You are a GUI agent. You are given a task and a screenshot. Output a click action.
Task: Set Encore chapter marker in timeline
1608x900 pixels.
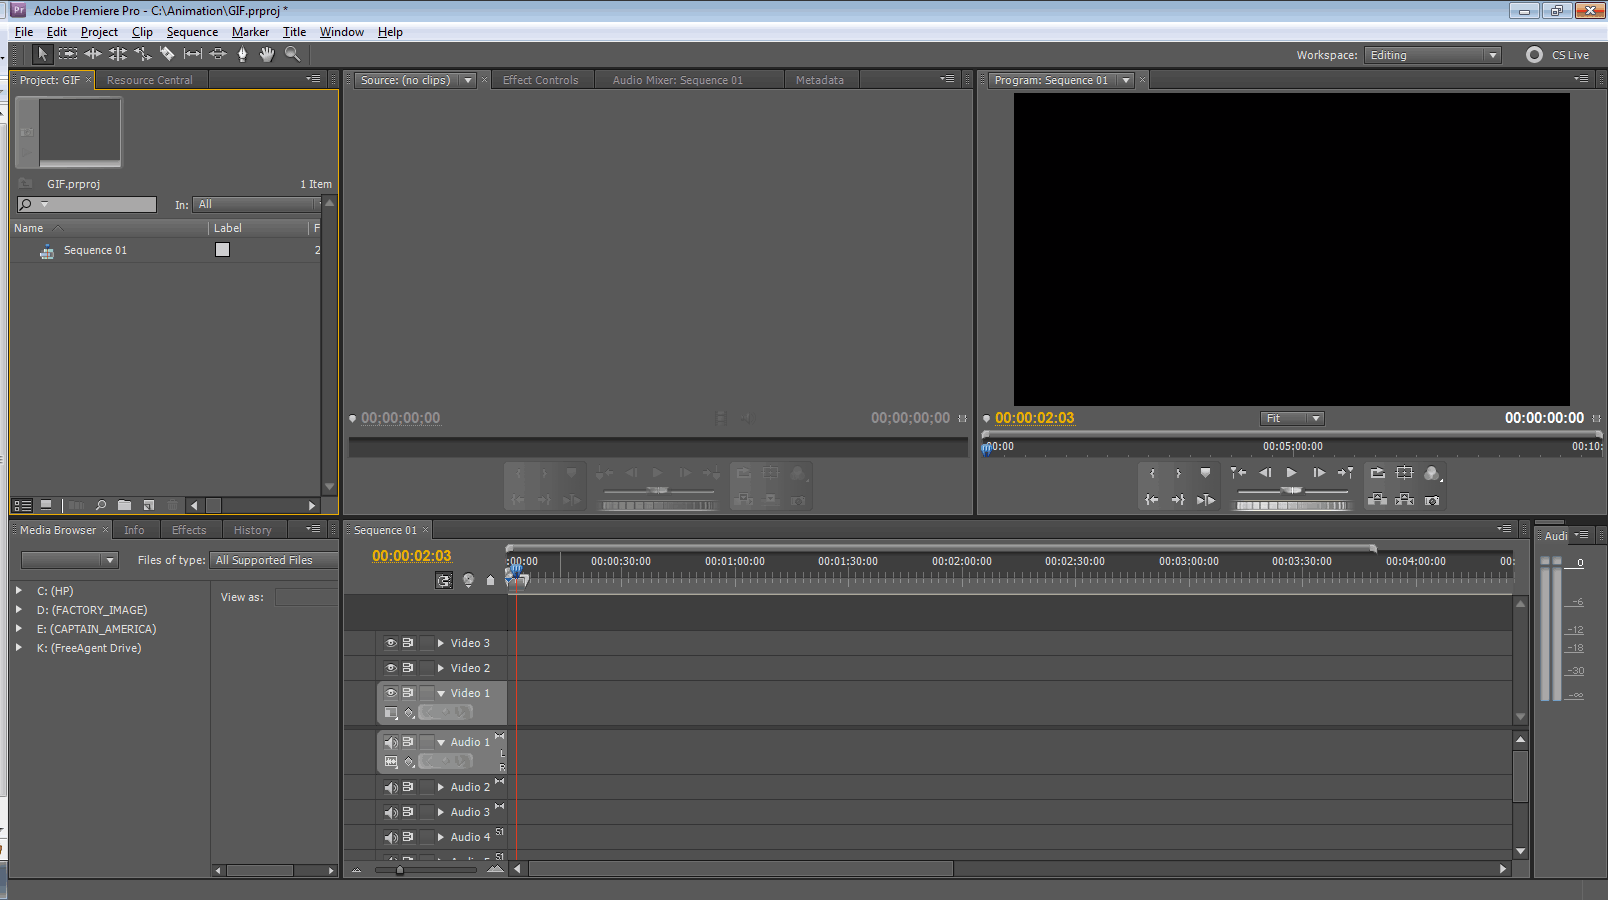point(468,580)
